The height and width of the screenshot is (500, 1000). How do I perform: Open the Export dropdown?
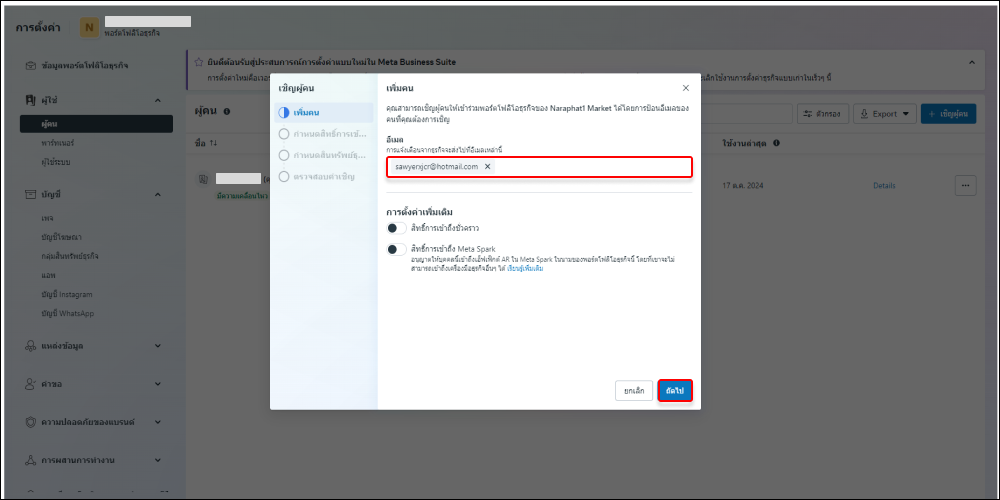click(885, 114)
